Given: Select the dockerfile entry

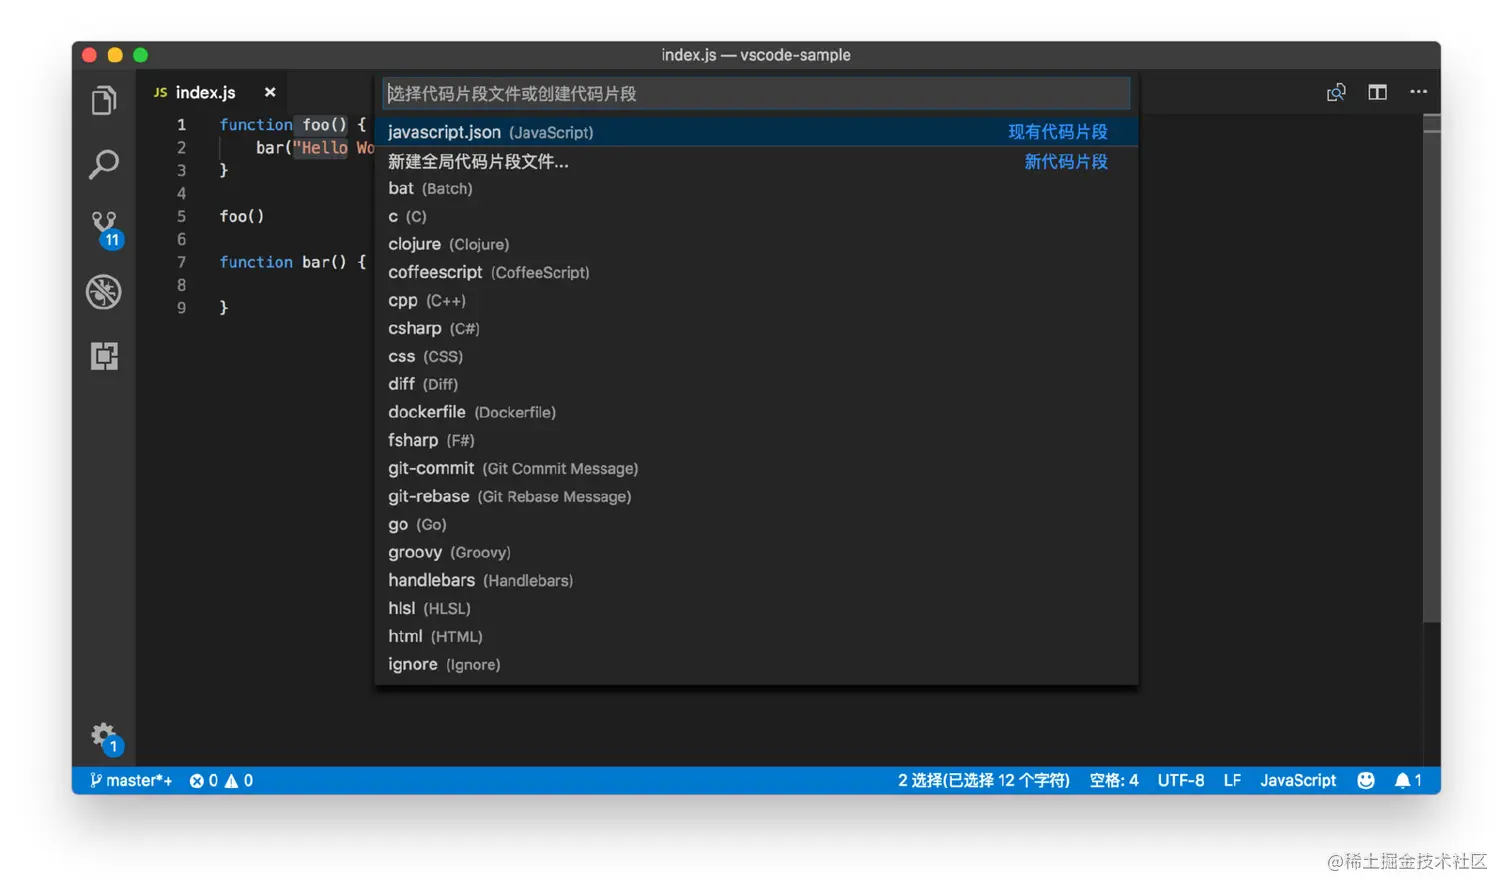Looking at the screenshot, I should [756, 412].
